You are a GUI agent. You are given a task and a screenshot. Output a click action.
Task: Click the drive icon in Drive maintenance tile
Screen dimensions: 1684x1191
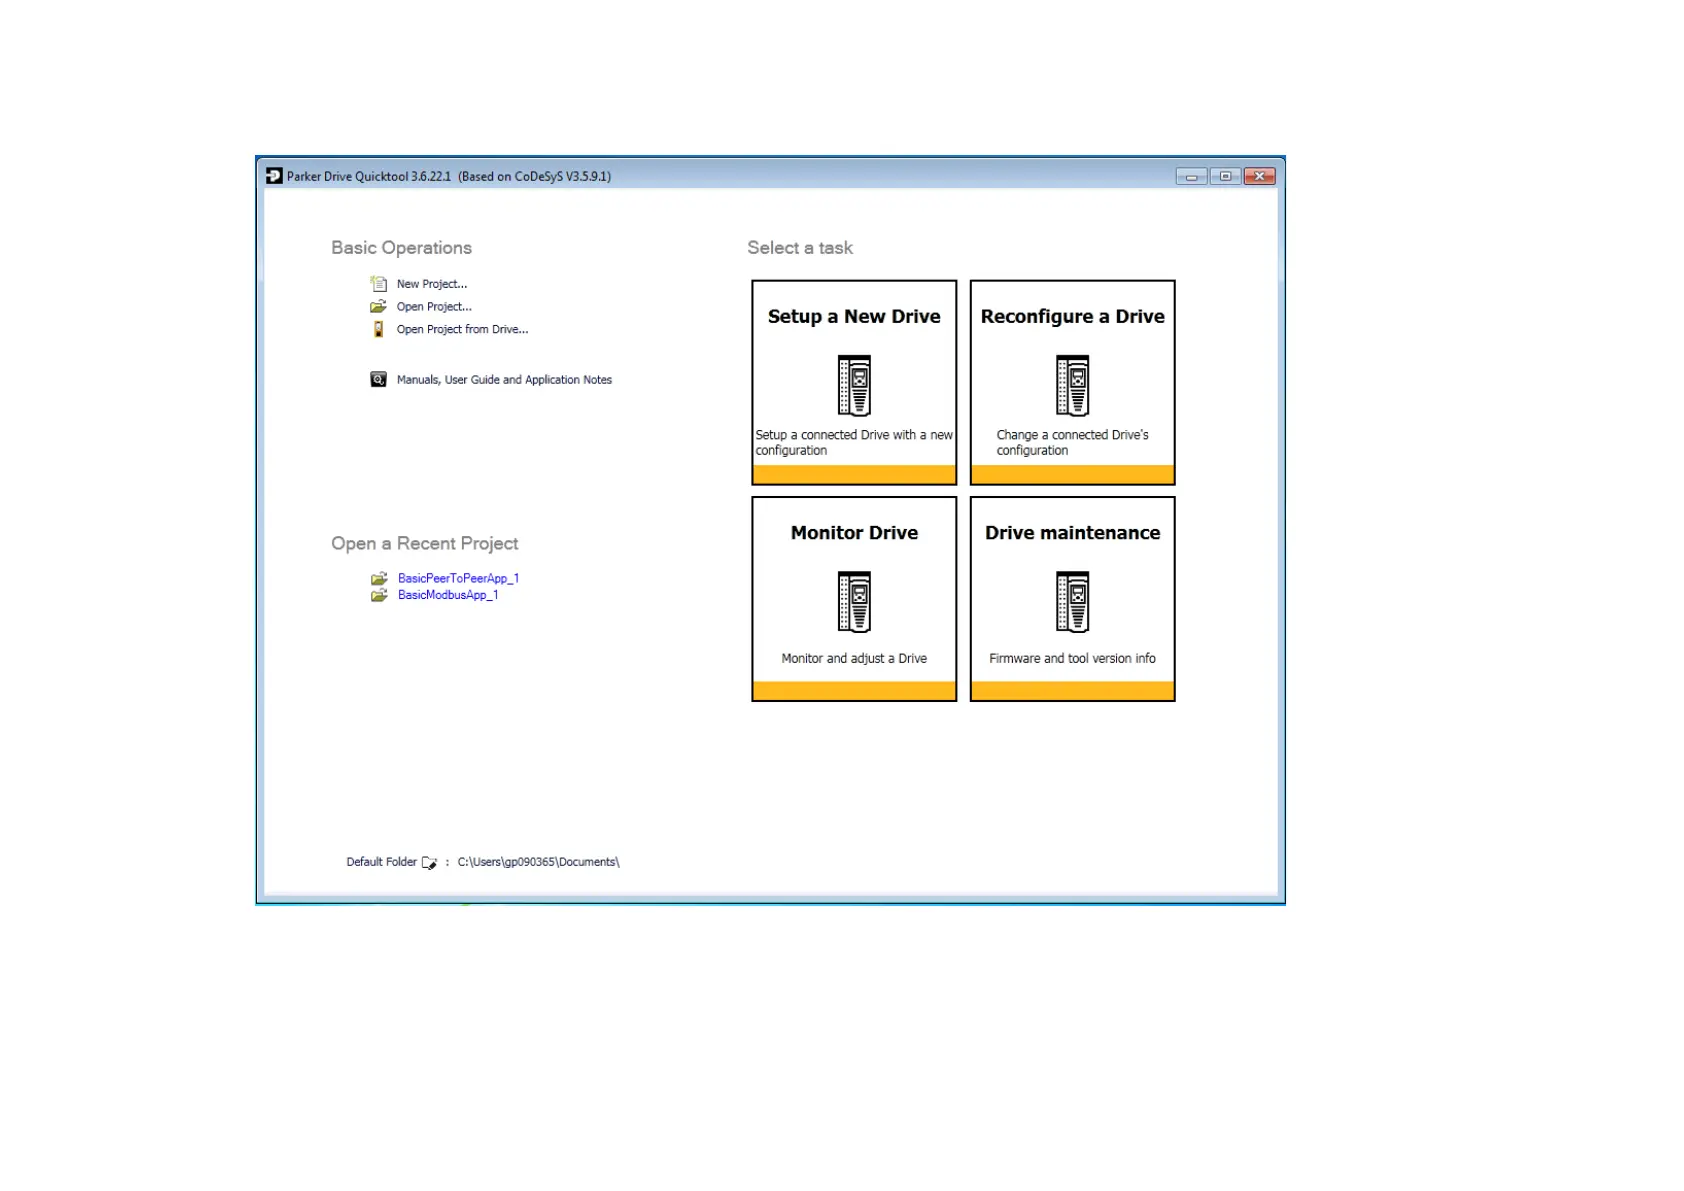click(x=1072, y=602)
